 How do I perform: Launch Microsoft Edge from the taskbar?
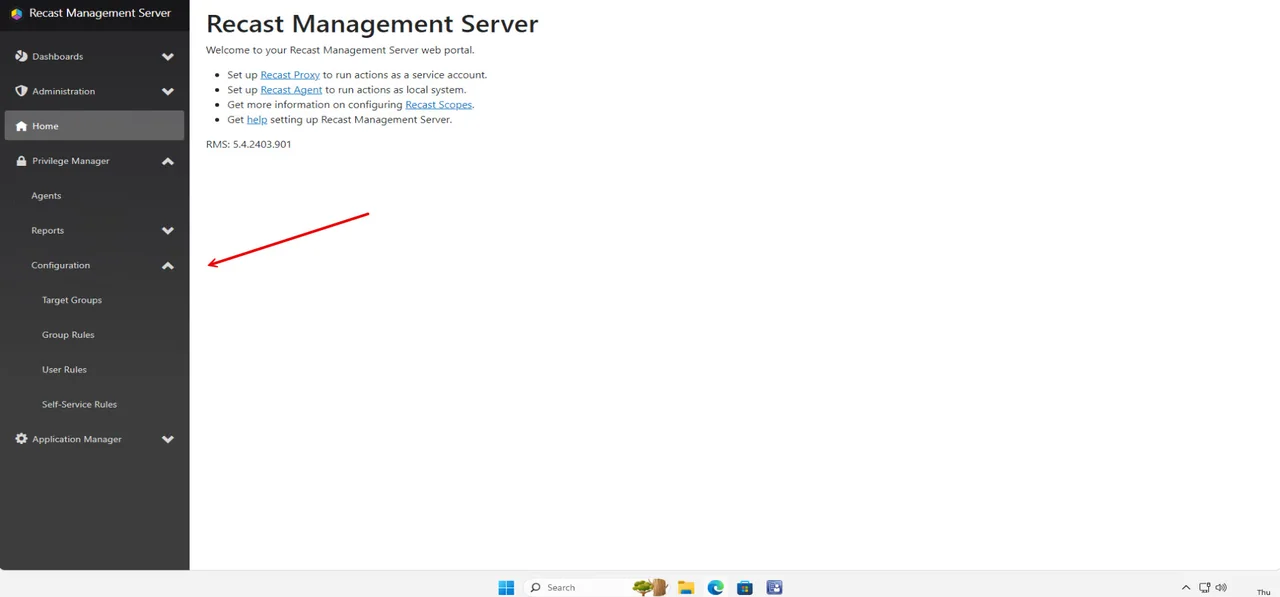click(x=715, y=587)
